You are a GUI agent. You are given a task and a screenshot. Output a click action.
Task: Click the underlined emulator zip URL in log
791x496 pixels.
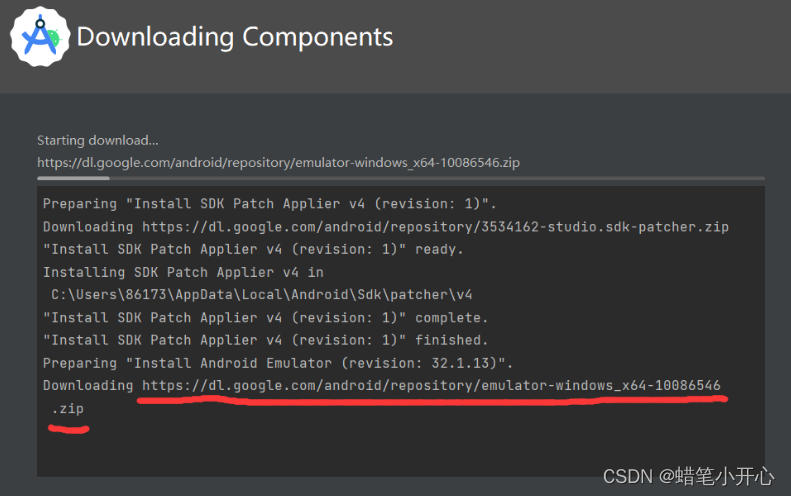(431, 385)
